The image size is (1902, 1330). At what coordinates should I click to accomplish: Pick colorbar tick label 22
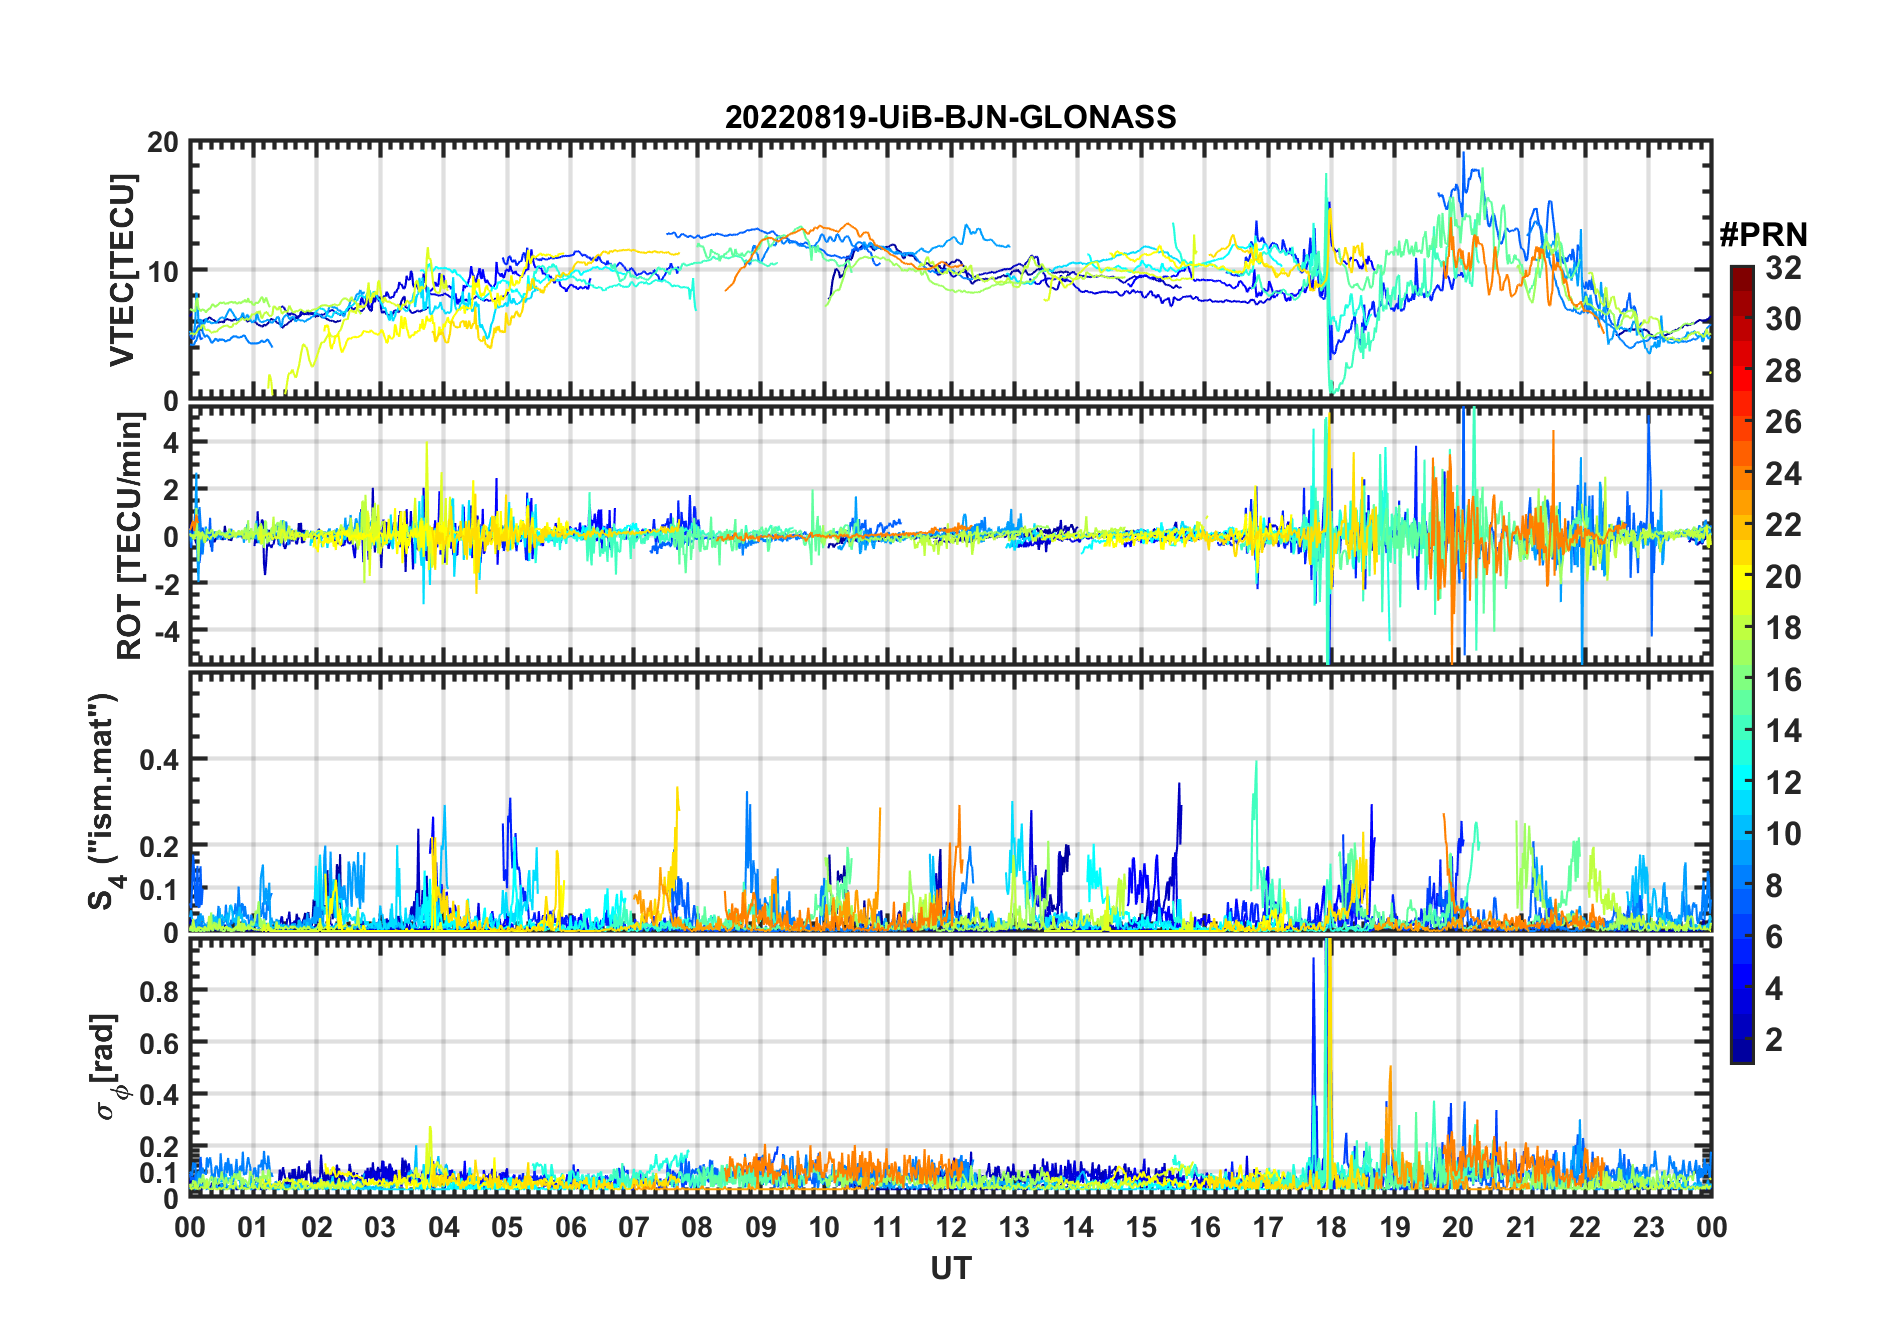pyautogui.click(x=1783, y=525)
